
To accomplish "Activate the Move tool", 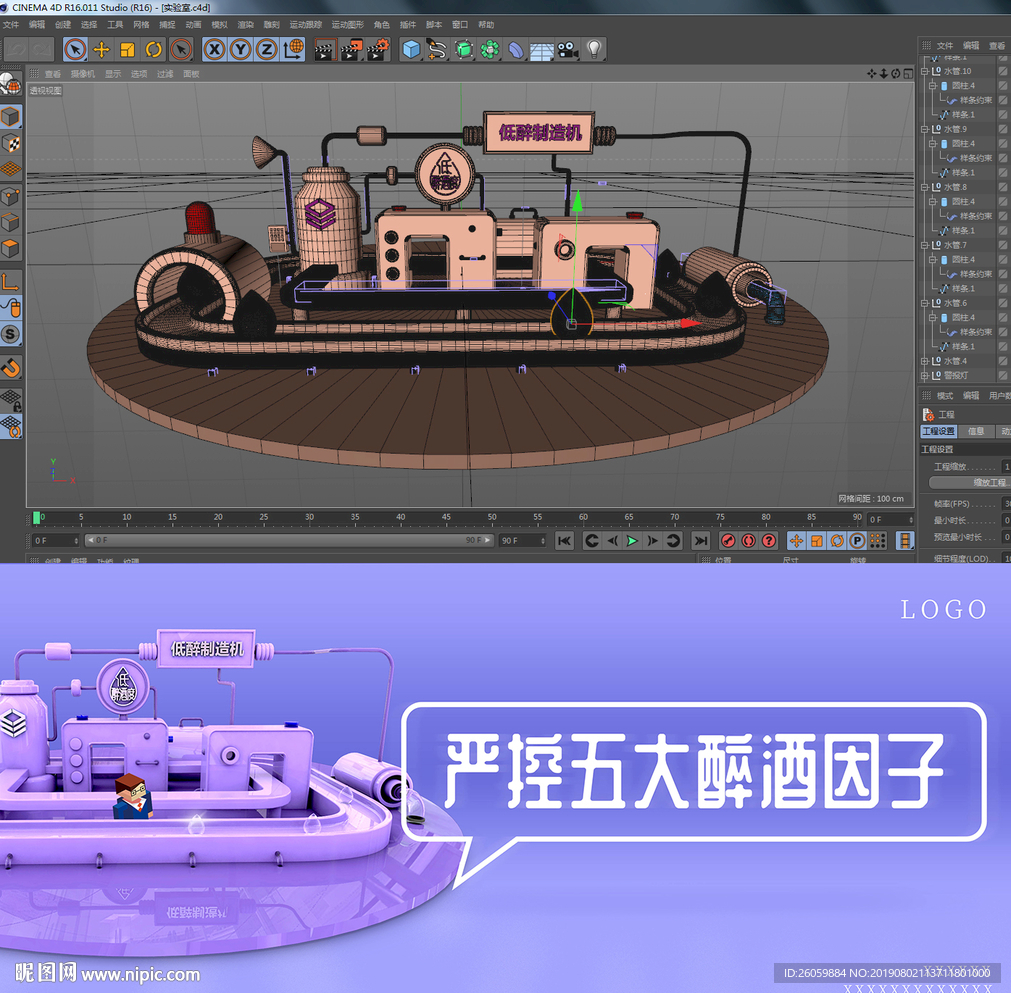I will (101, 49).
